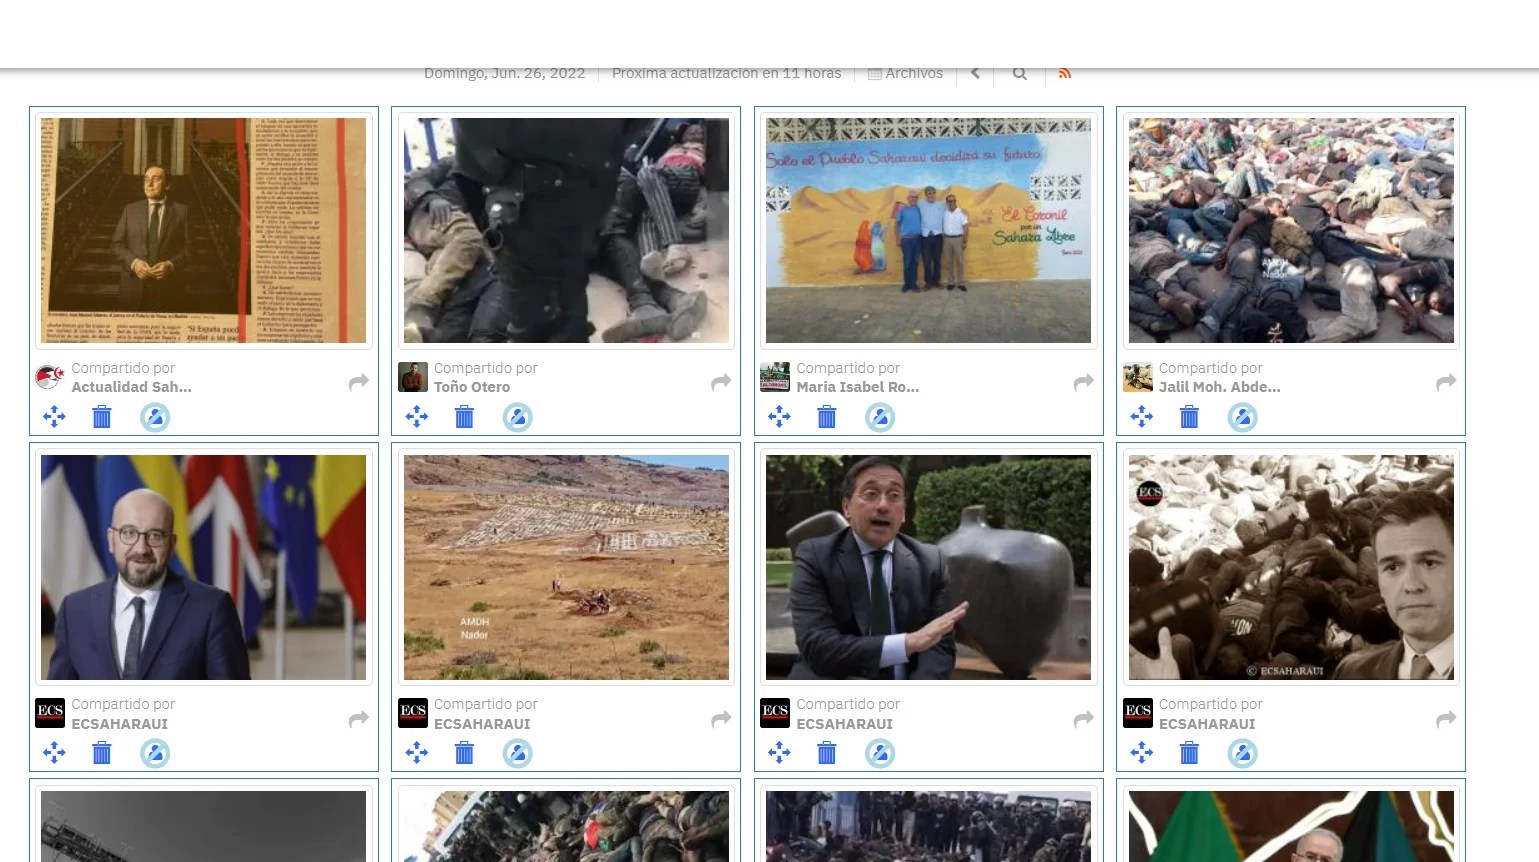Viewport: 1539px width, 862px height.
Task: Delete the Maria Isabel Ro... card with trash icon
Action: click(x=827, y=417)
